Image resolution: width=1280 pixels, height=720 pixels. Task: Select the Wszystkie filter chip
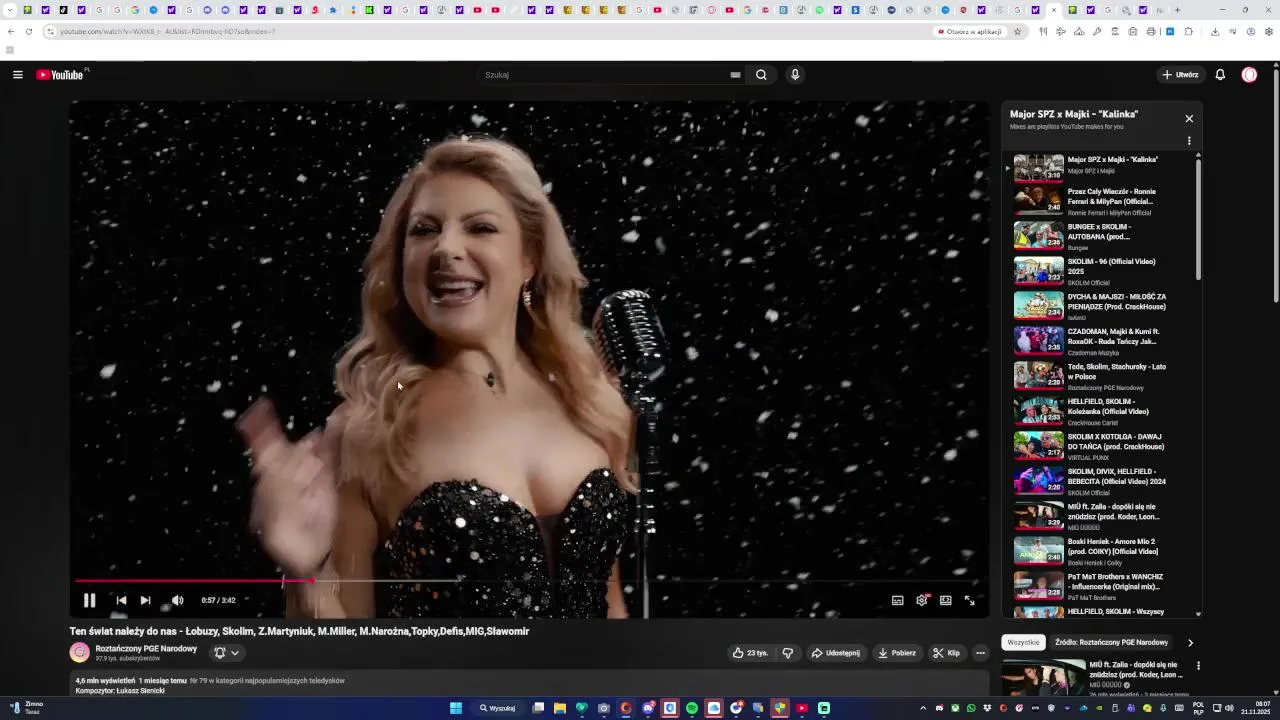(1023, 642)
